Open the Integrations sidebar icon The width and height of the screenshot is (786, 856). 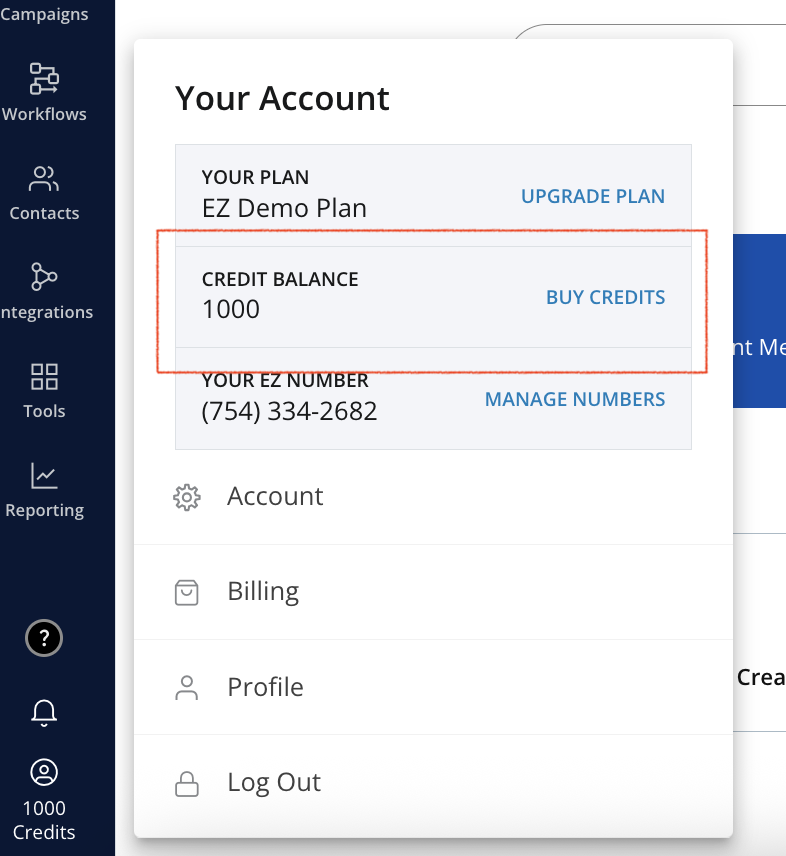44,276
